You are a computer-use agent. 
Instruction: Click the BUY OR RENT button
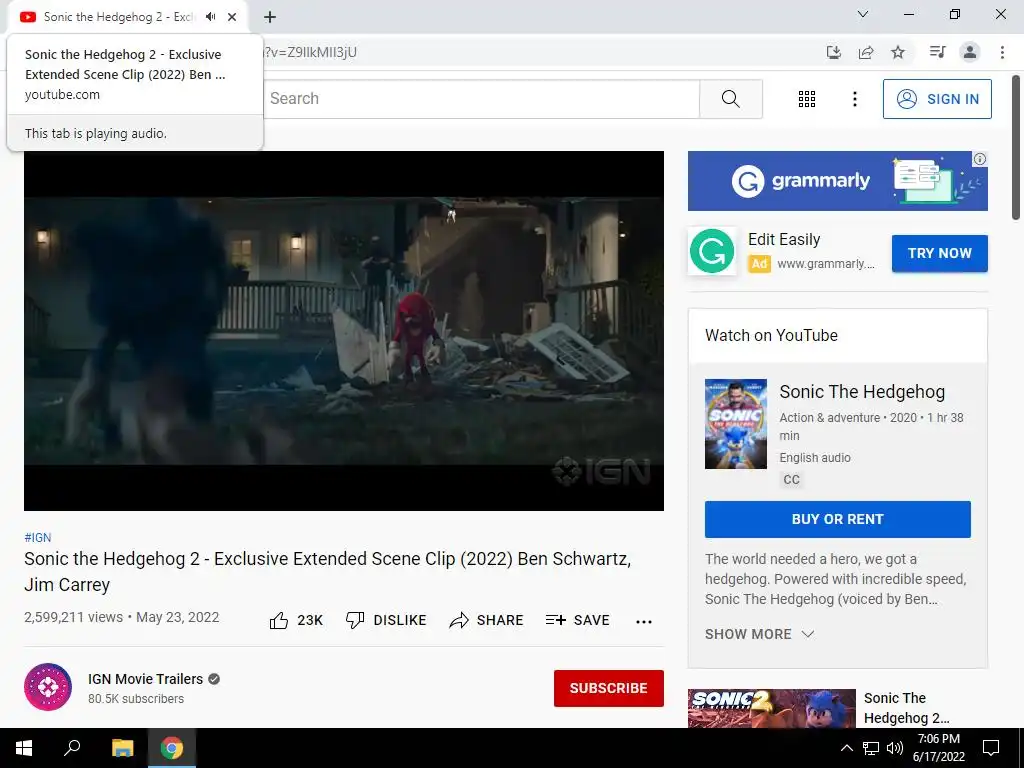pyautogui.click(x=837, y=519)
